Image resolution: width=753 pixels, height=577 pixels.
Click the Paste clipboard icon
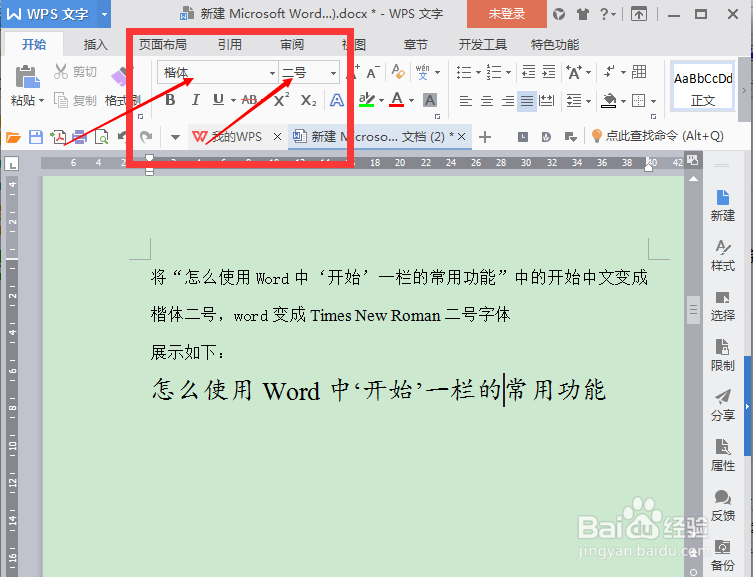click(27, 77)
